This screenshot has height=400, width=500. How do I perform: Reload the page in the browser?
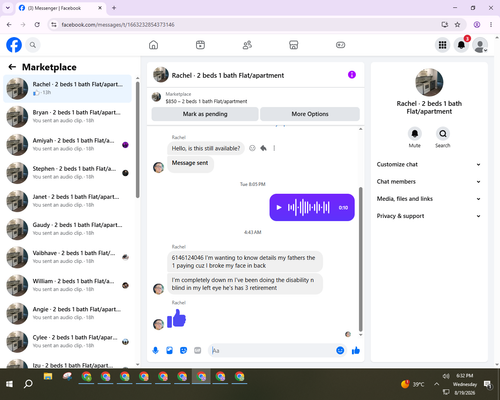tap(37, 25)
